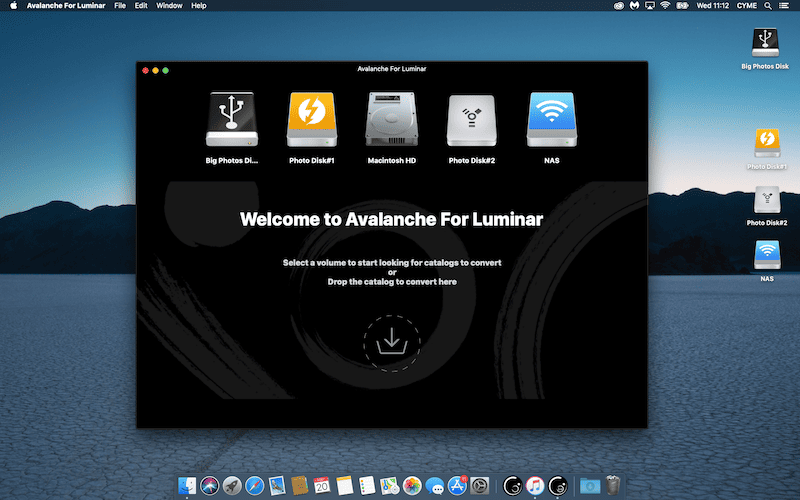Open Calendar from the Dock

click(322, 485)
